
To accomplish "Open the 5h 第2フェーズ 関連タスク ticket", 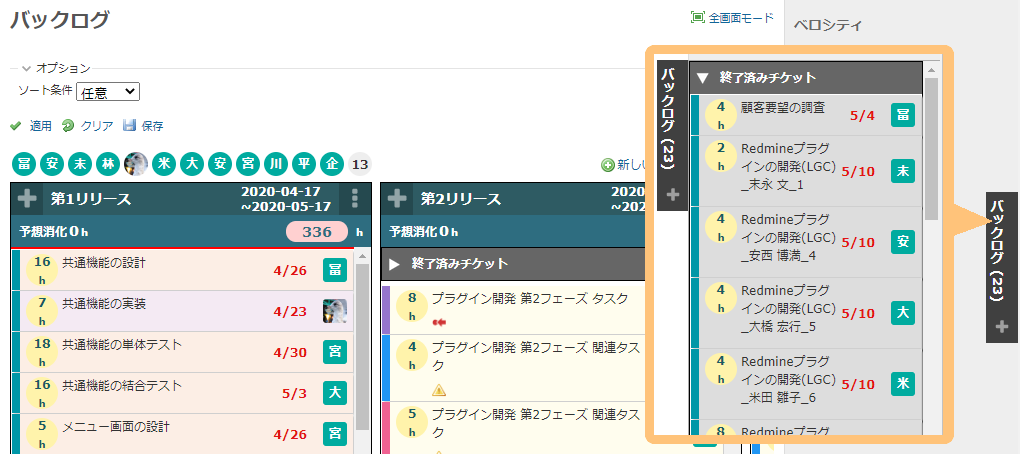I will [x=536, y=423].
